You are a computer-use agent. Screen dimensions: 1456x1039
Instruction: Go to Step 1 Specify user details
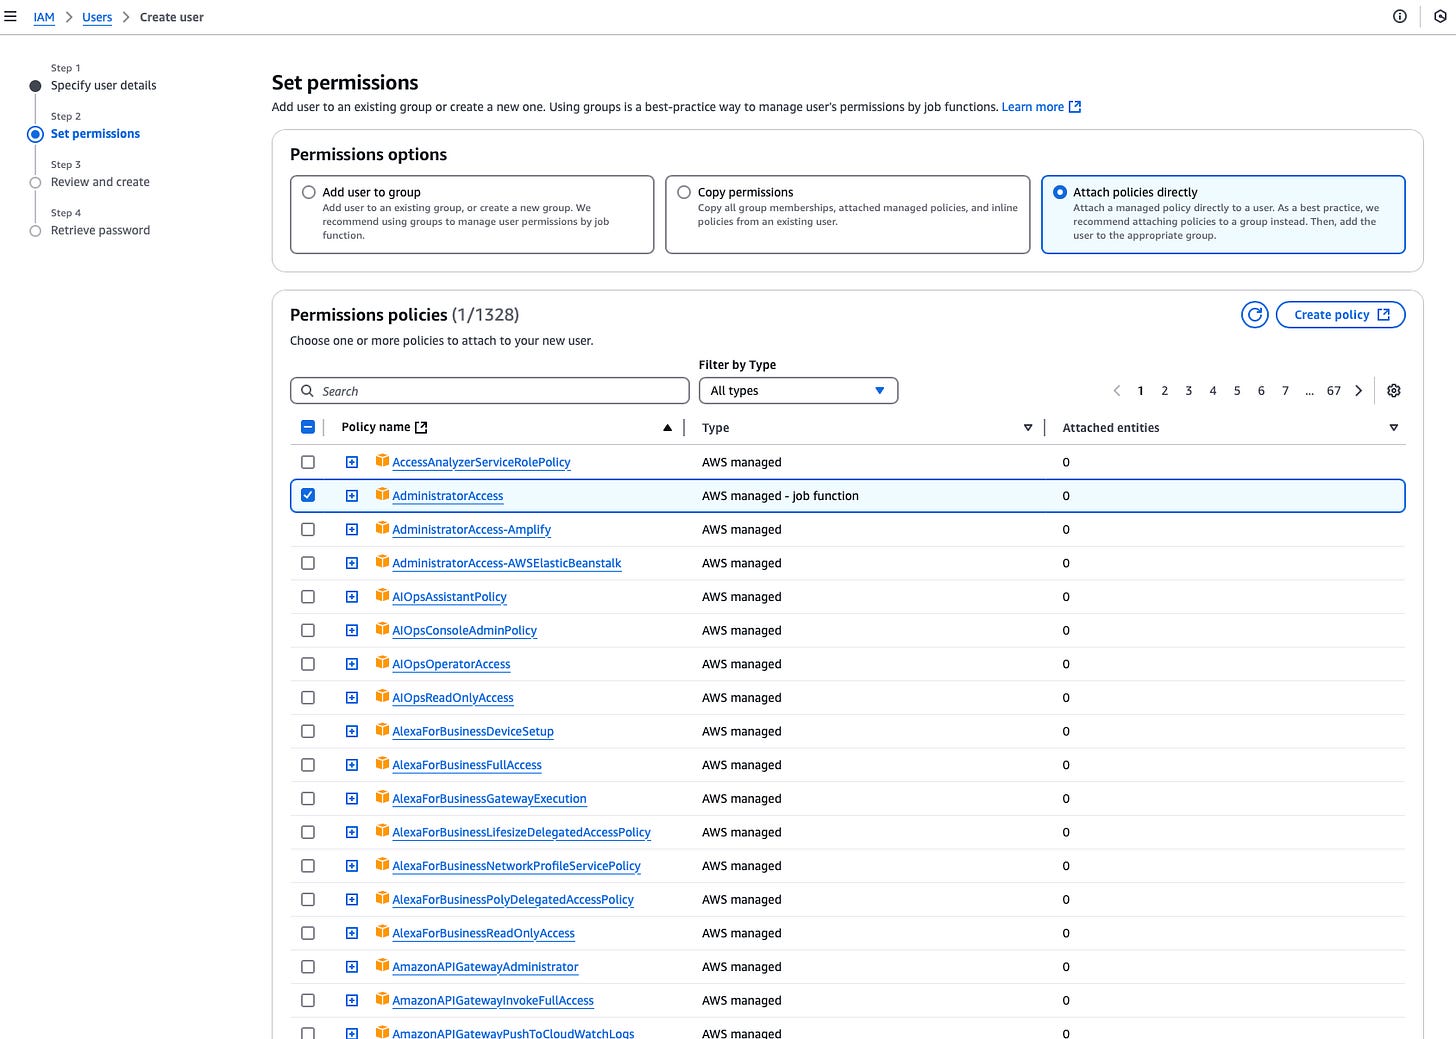coord(104,85)
